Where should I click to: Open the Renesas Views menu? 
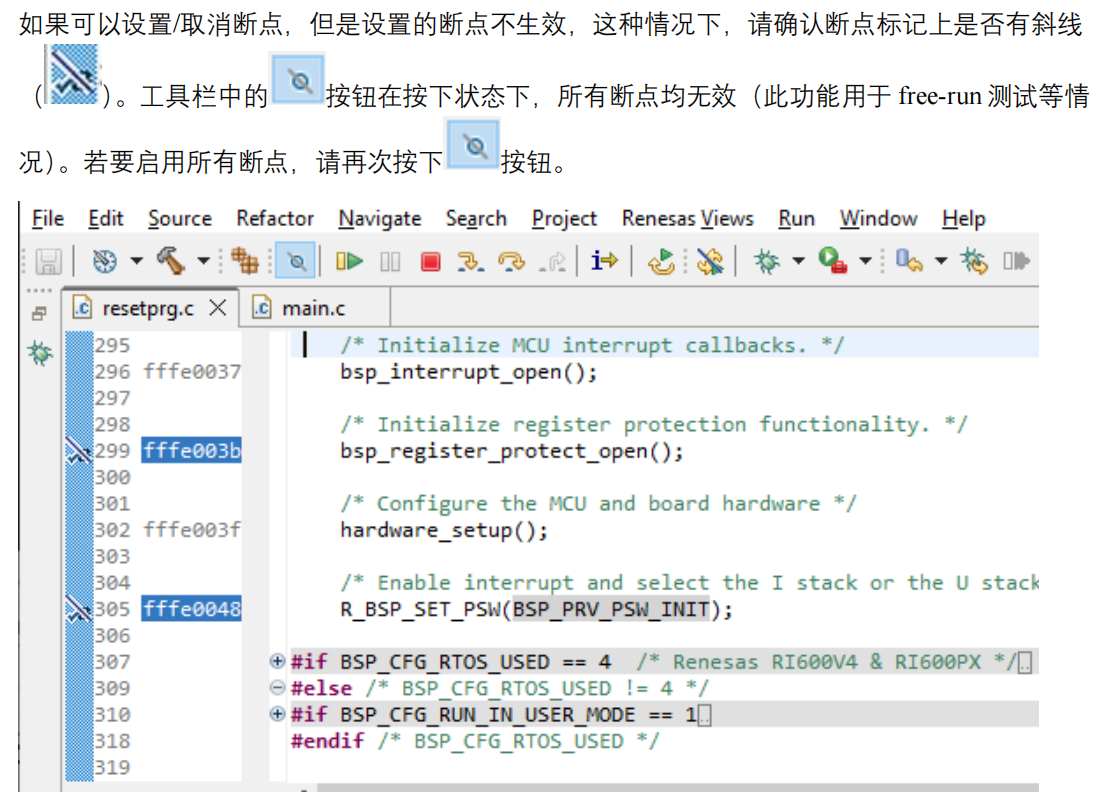point(688,219)
